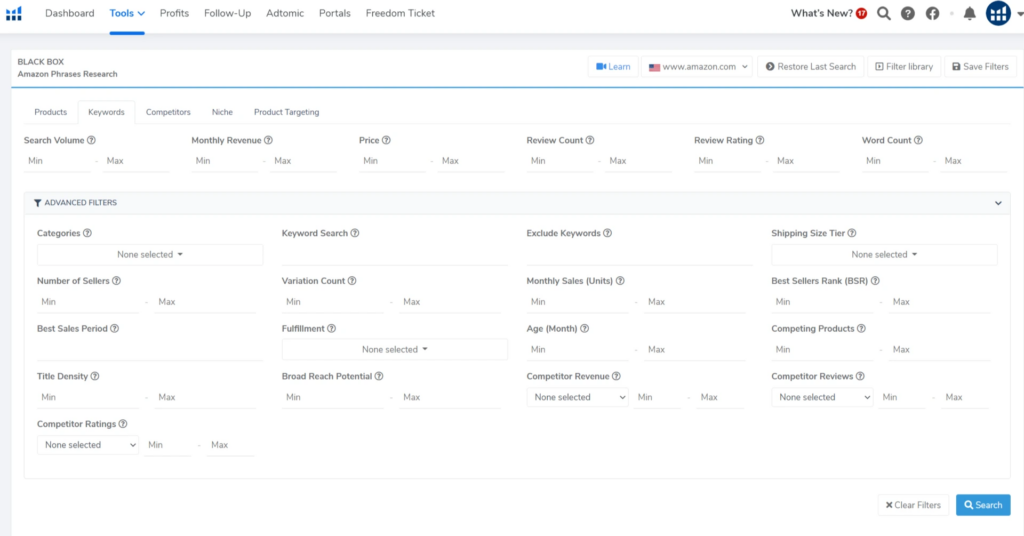Viewport: 1024px width, 536px height.
Task: Click the Keyword Search input field
Action: pos(394,255)
